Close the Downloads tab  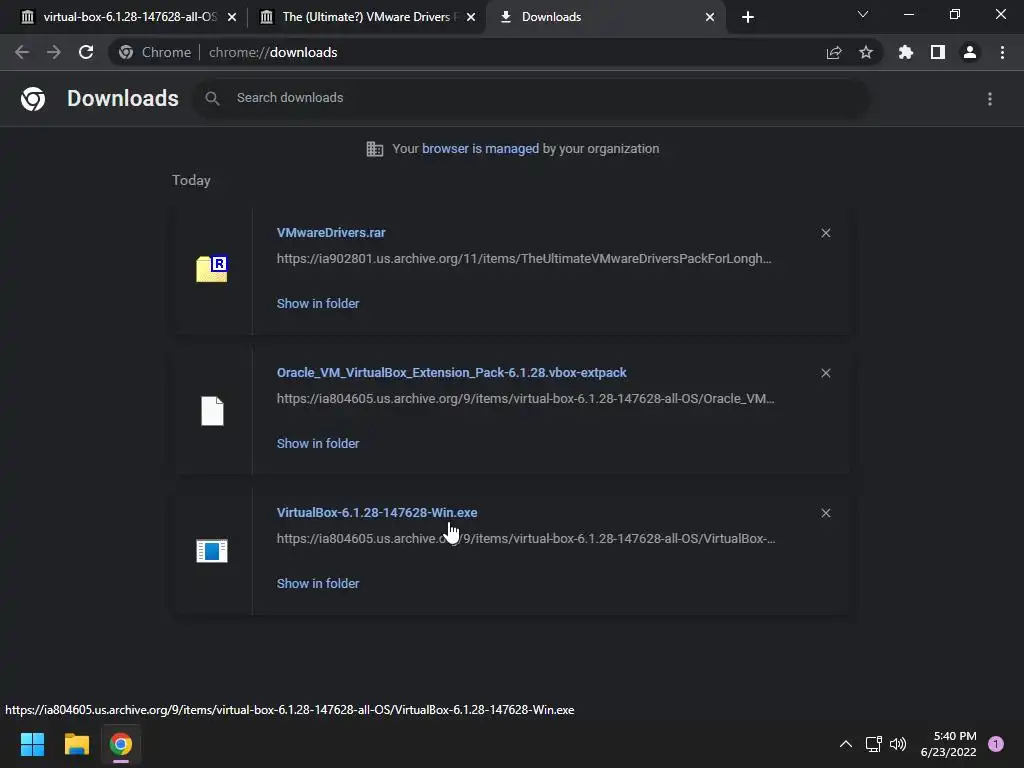pos(710,17)
